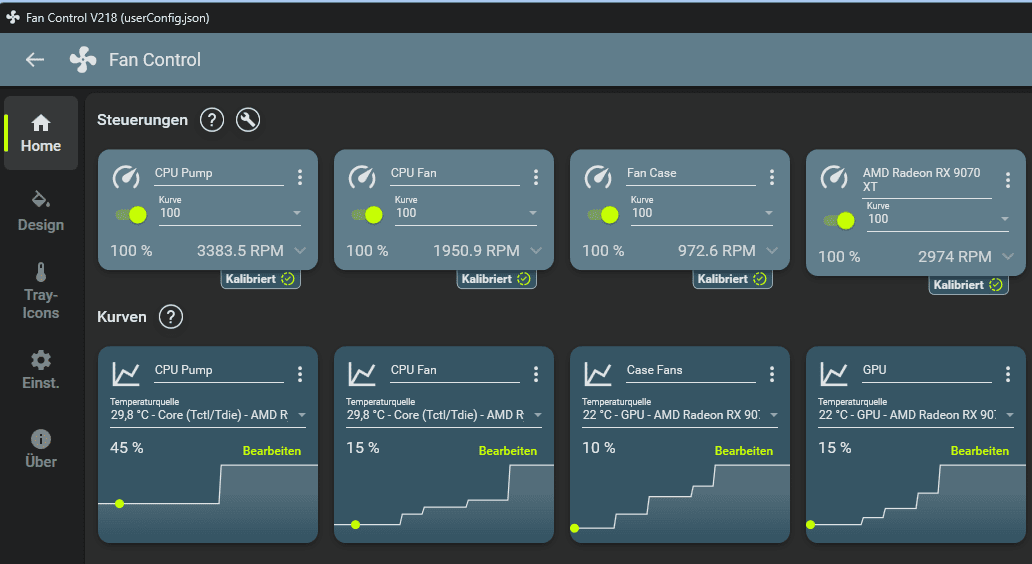The width and height of the screenshot is (1032, 564).
Task: Open the three-dot menu on the CPU Fan curve card
Action: [536, 374]
